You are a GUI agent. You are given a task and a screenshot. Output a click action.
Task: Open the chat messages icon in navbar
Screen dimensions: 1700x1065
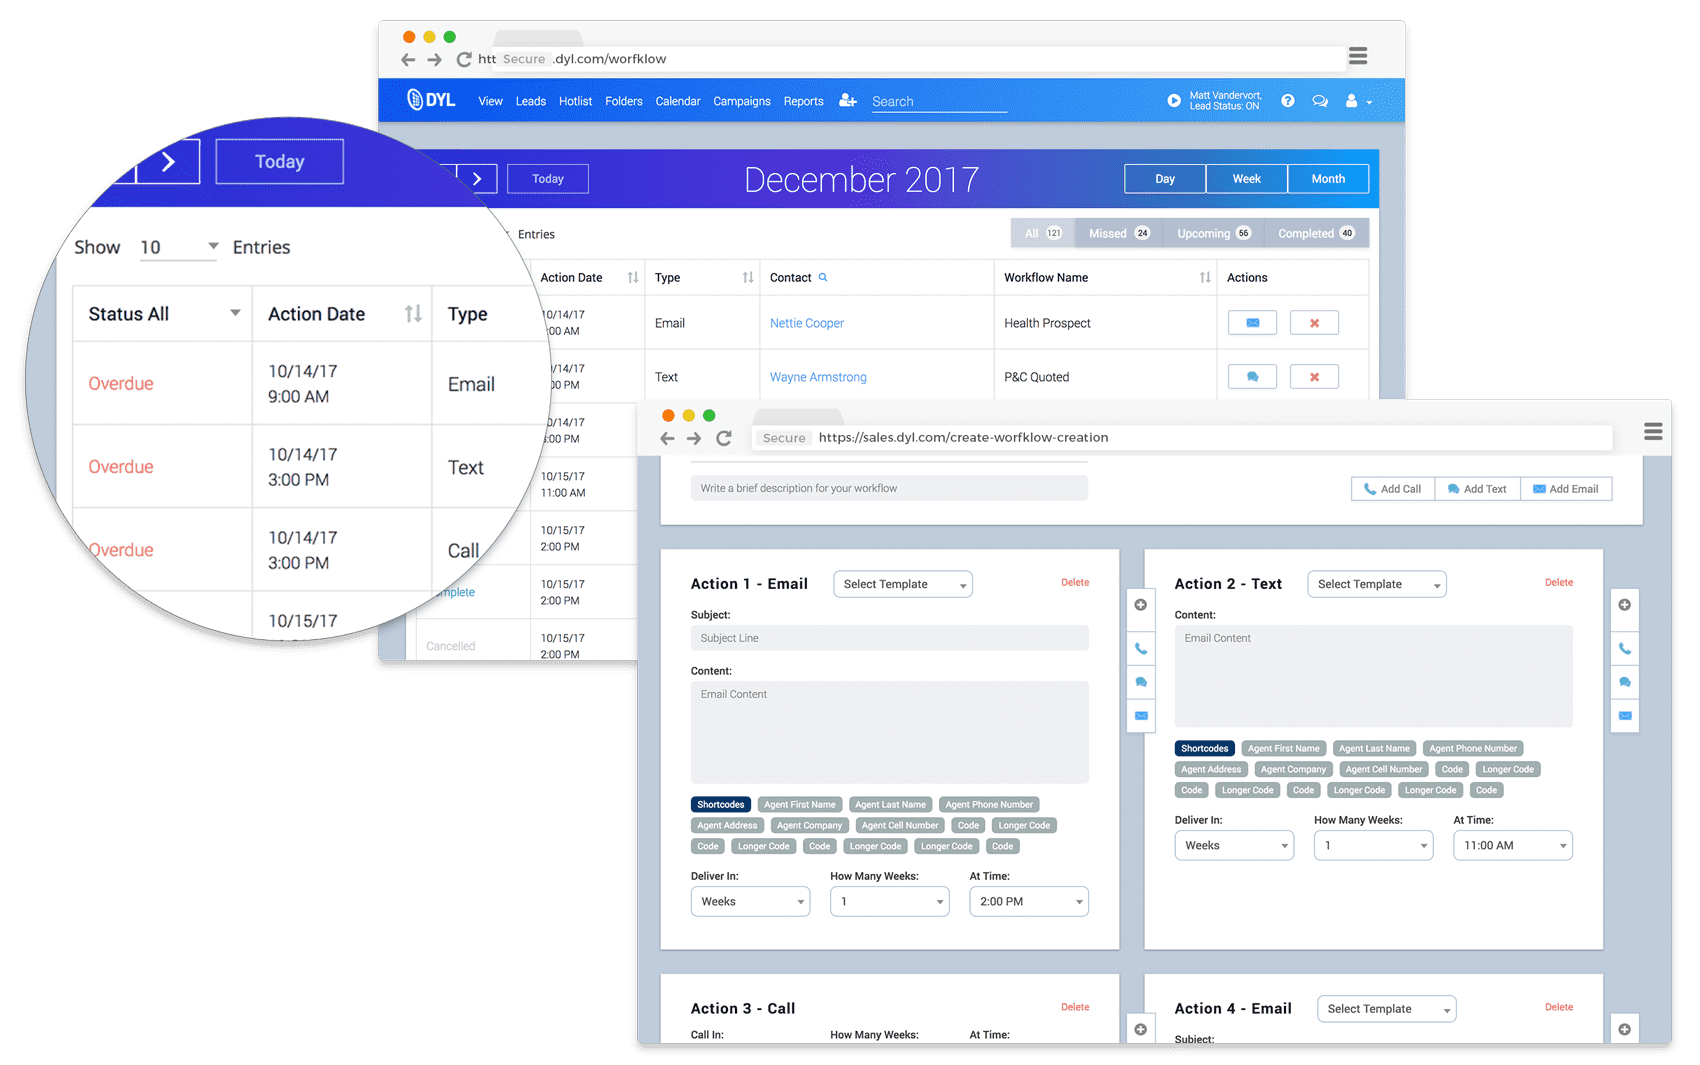(1320, 101)
